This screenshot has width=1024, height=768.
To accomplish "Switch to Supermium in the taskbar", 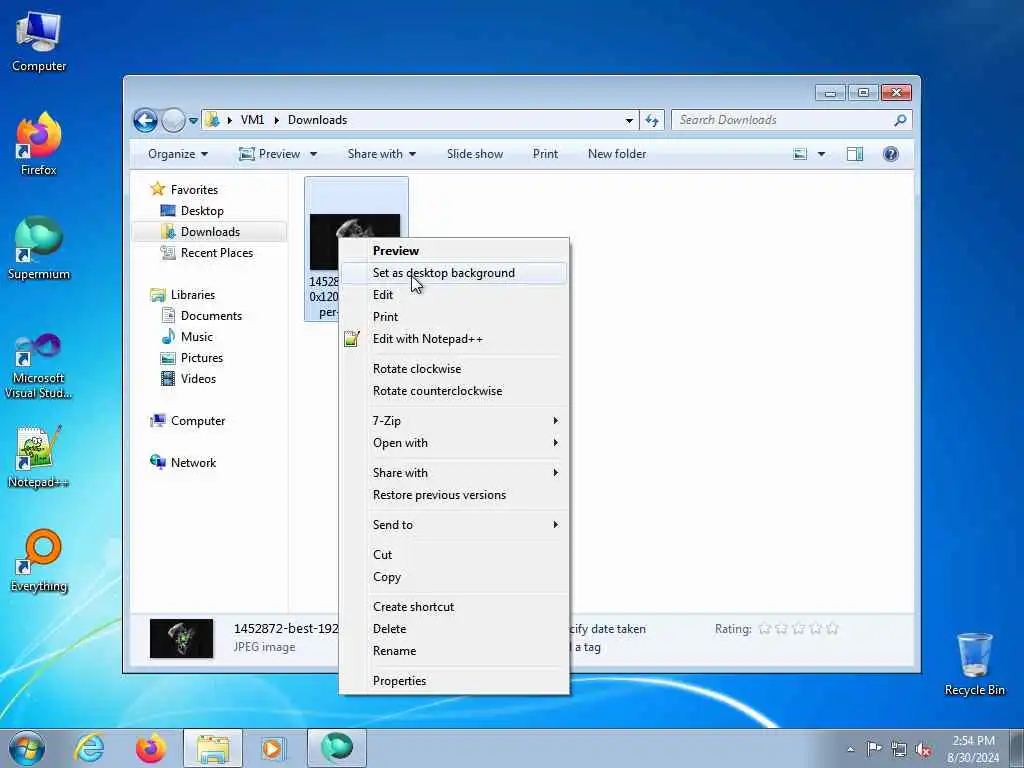I will pyautogui.click(x=337, y=748).
